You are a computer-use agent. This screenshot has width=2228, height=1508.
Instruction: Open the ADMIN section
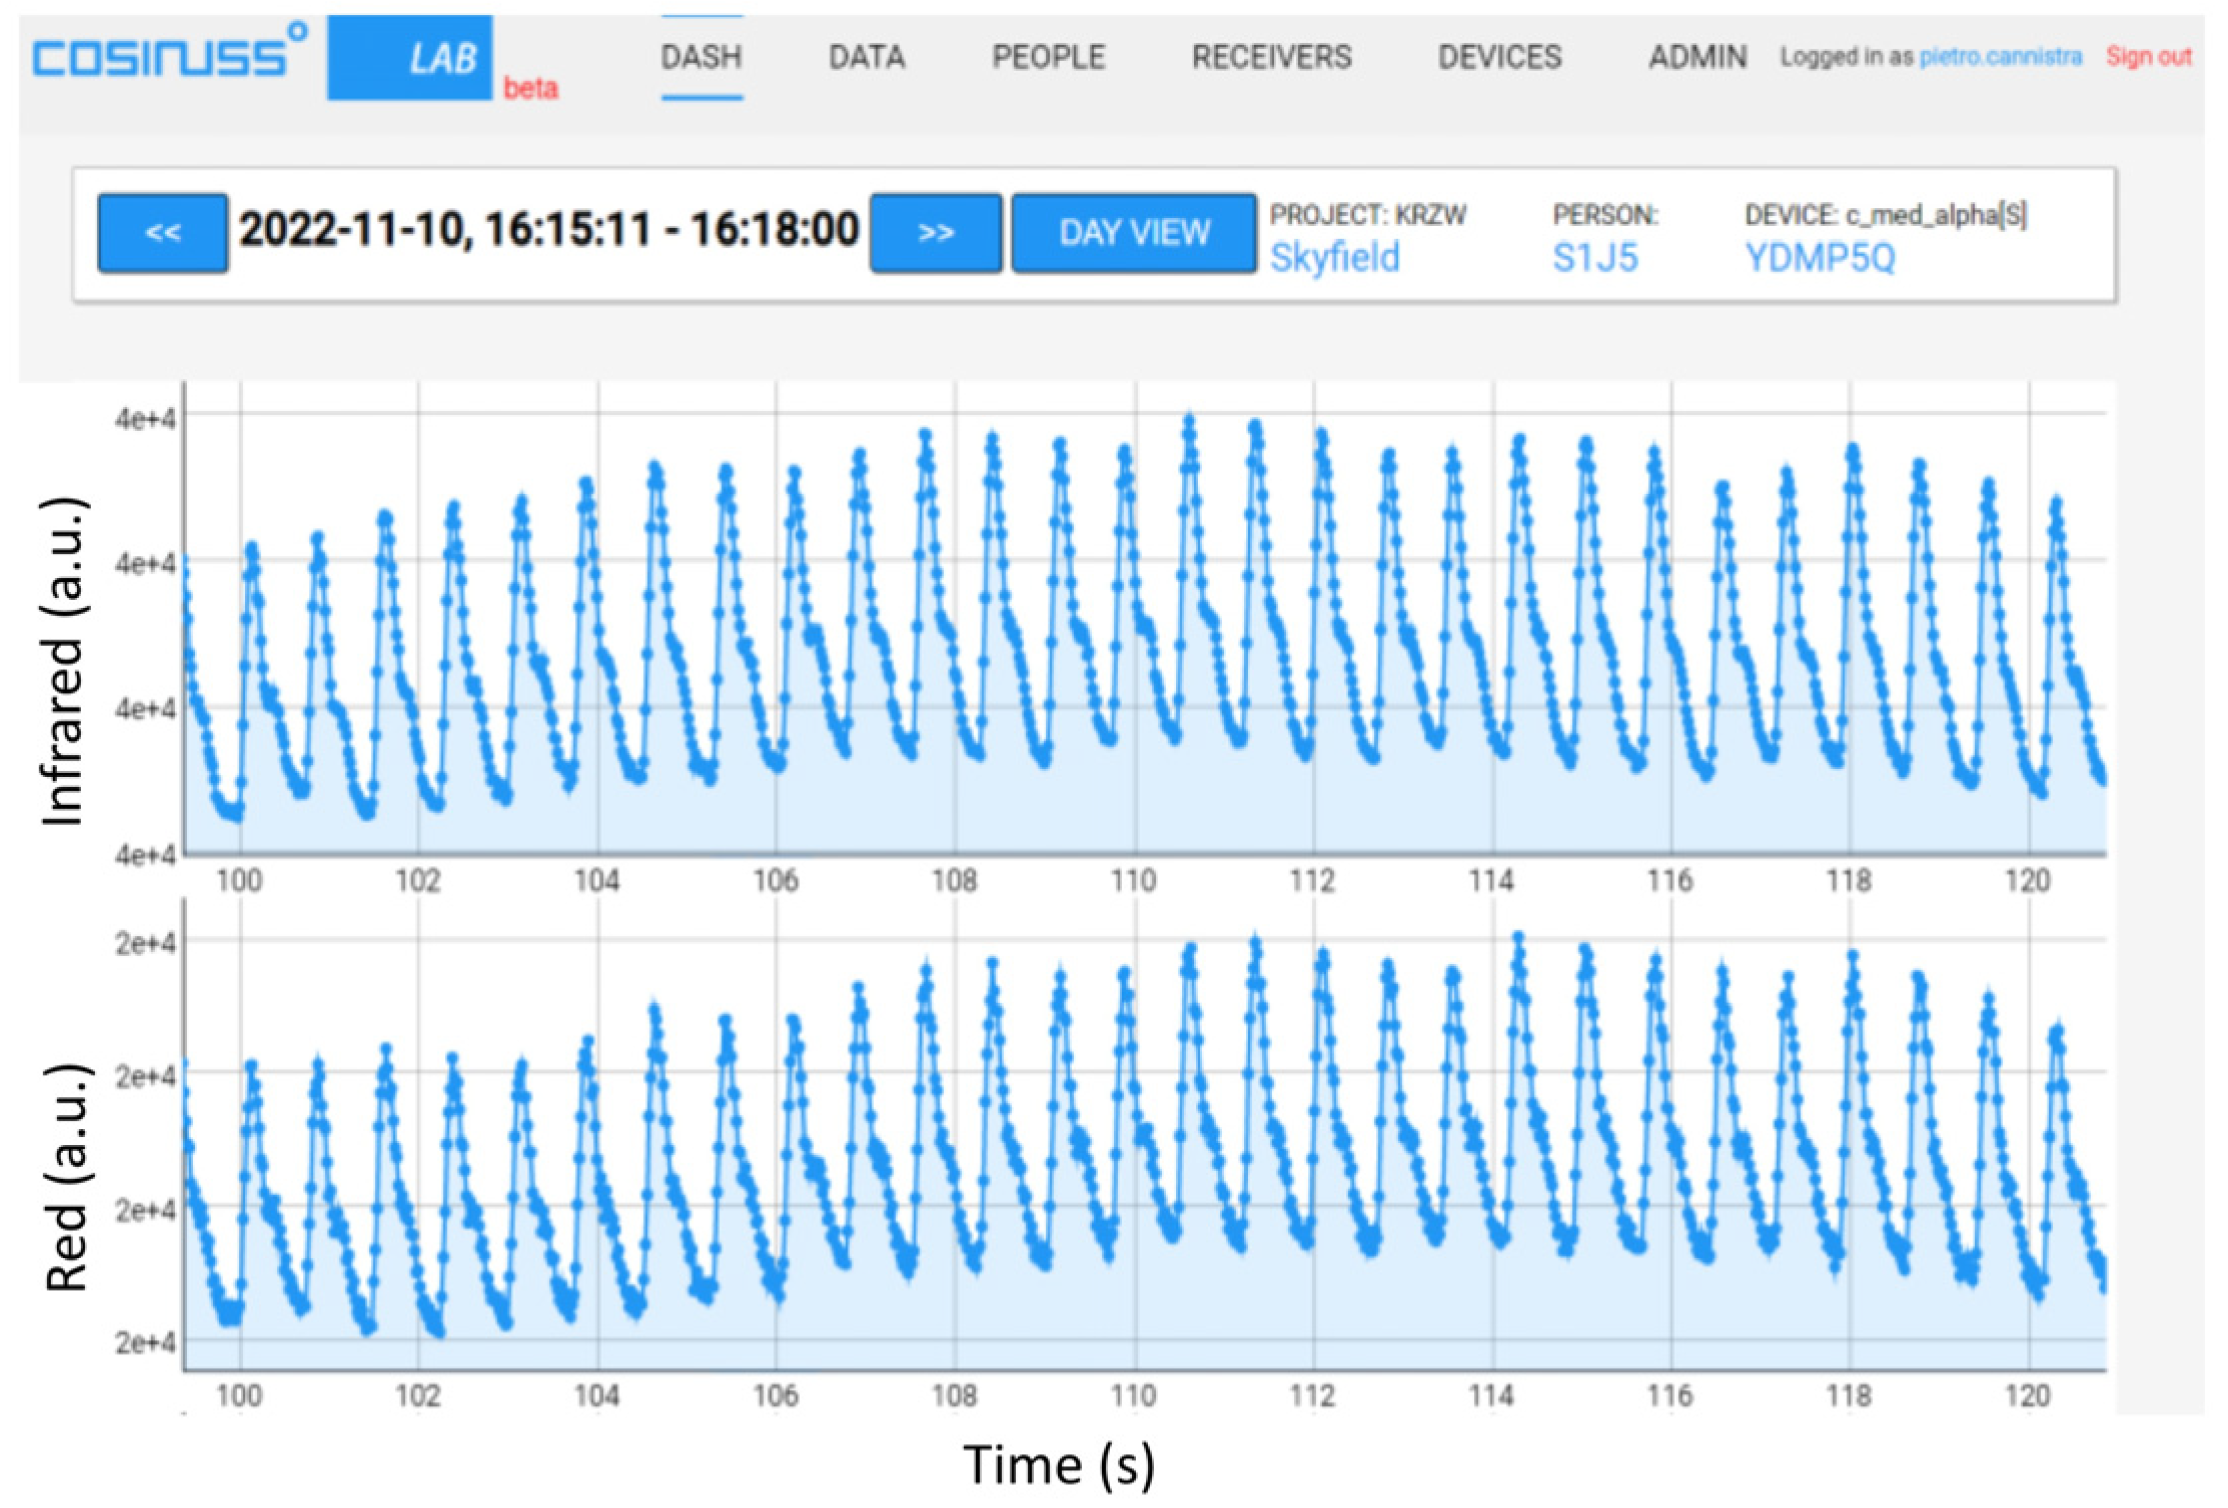coord(1697,57)
